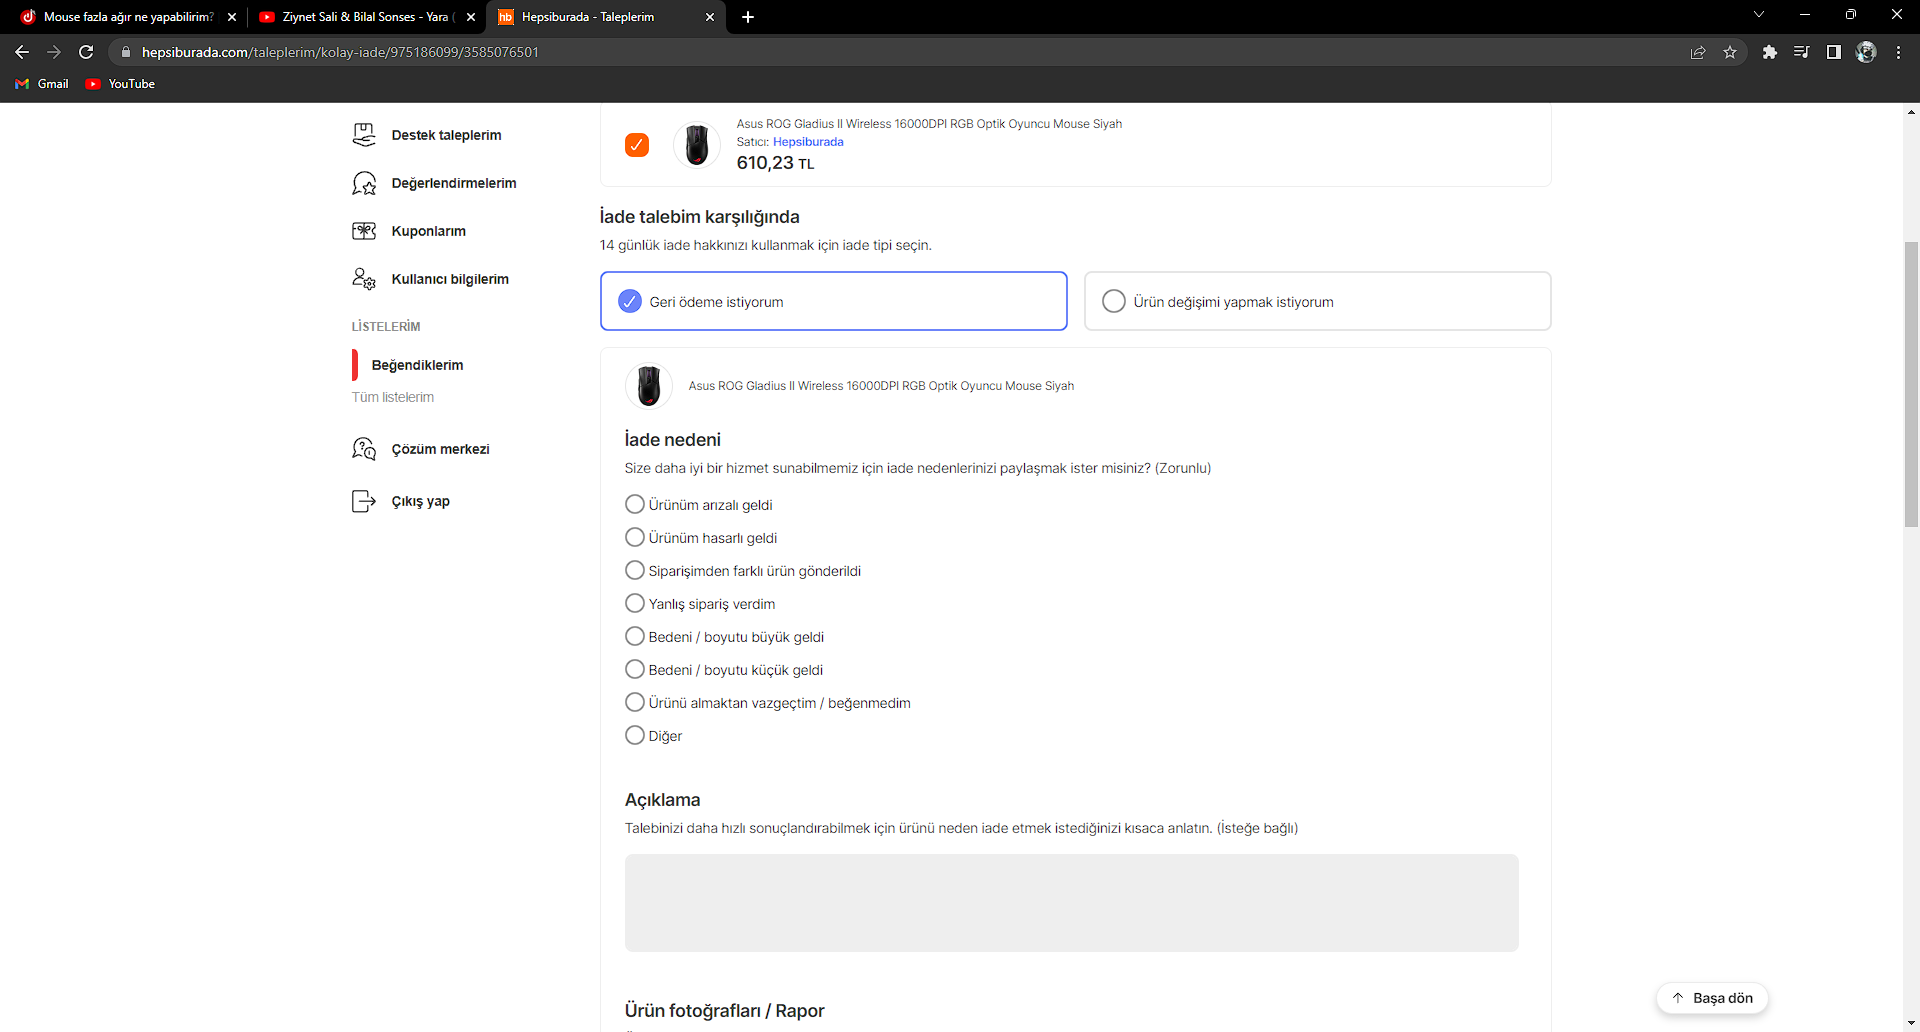Select Yanlış sipariş verdim reason
Image resolution: width=1920 pixels, height=1032 pixels.
coord(634,603)
